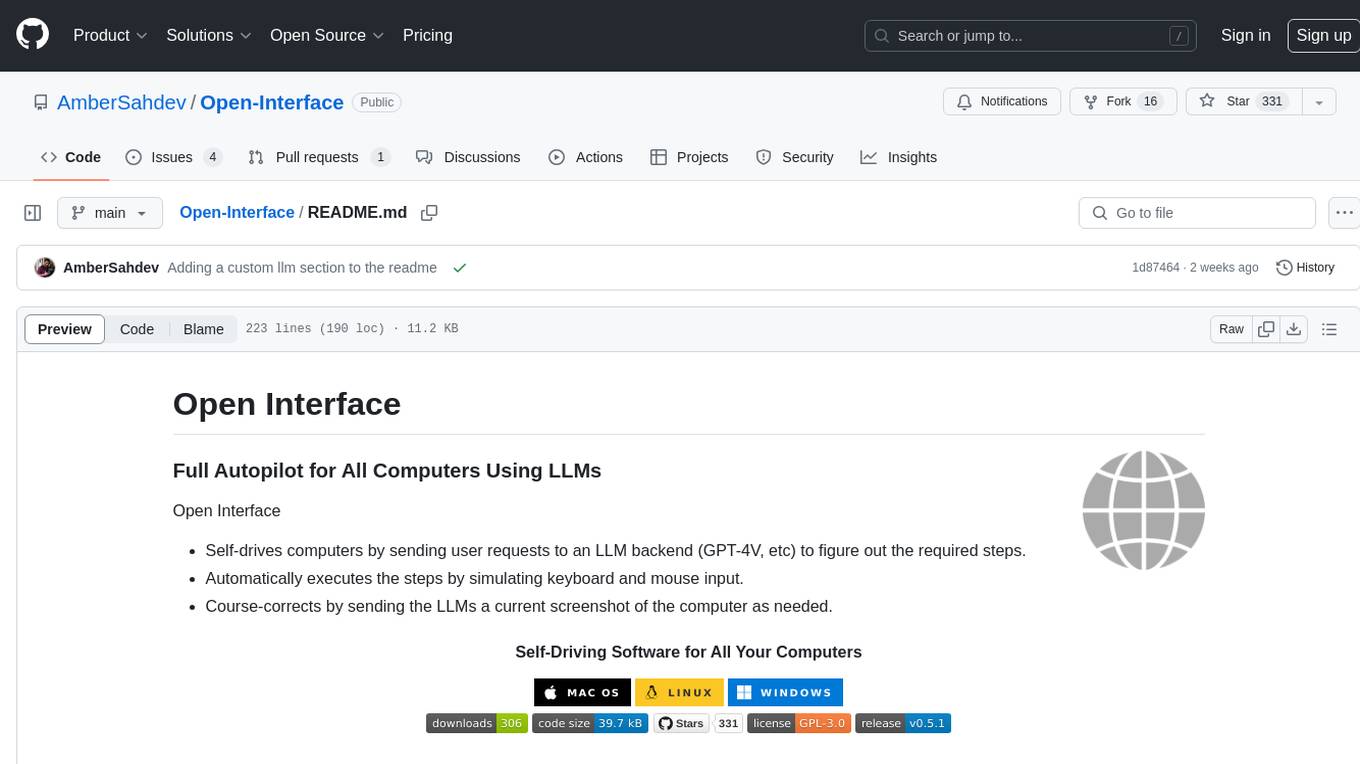
Task: Open the more file actions menu
Action: click(x=1344, y=213)
